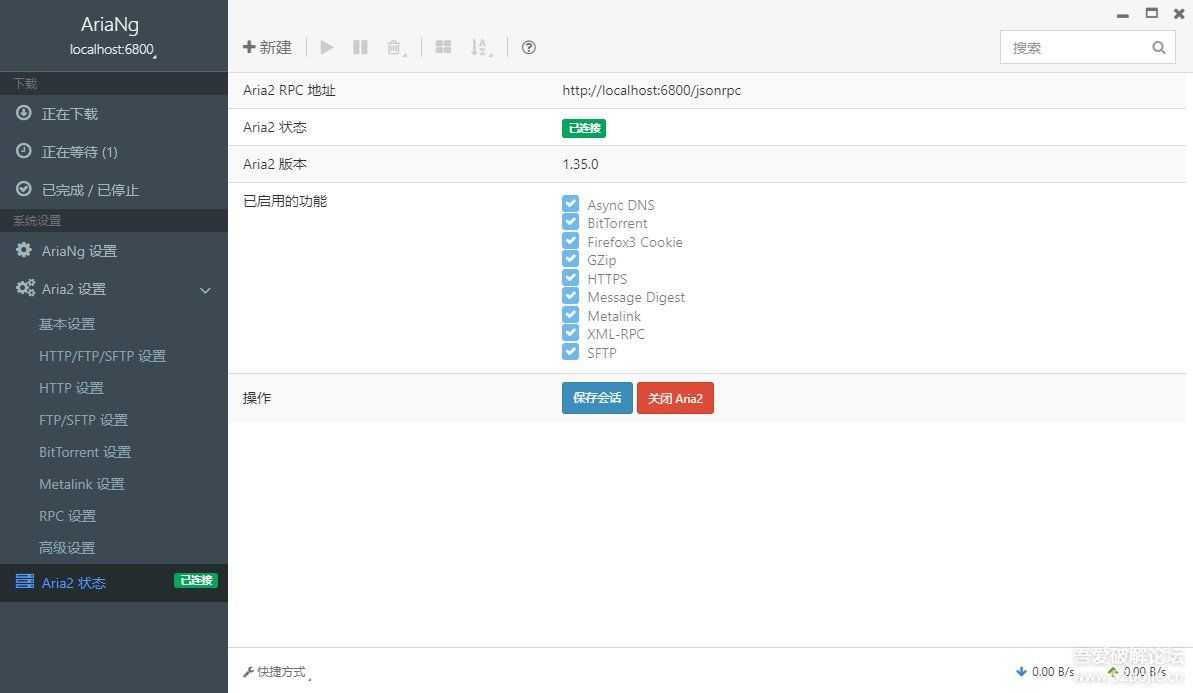1193x693 pixels.
Task: Click the 保存会话 save session button
Action: click(x=597, y=398)
